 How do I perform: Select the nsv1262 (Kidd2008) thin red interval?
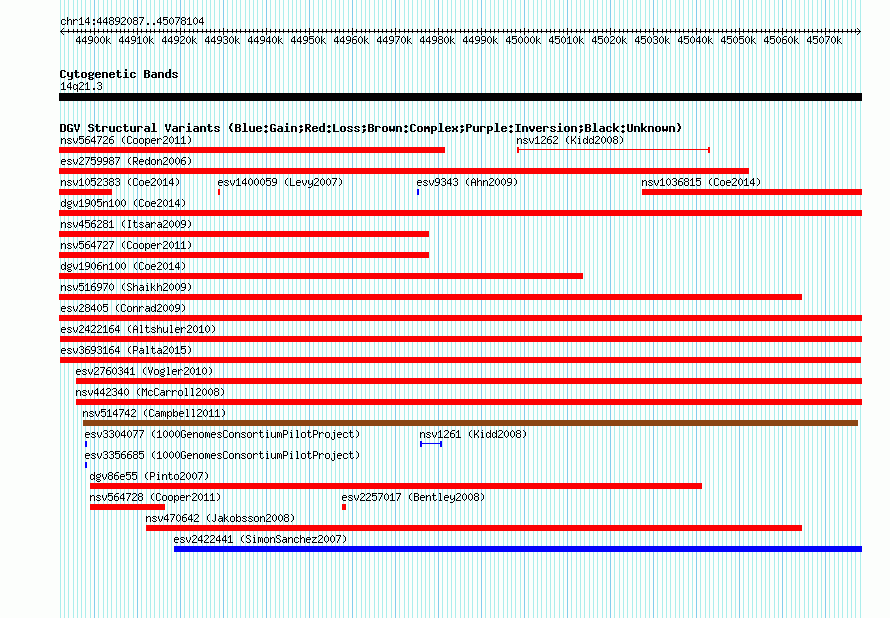point(614,150)
